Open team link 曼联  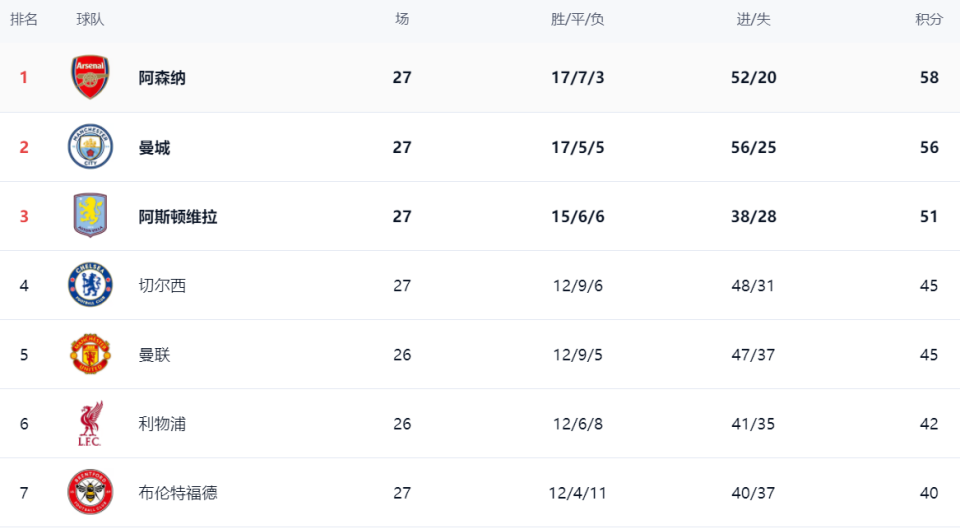154,355
